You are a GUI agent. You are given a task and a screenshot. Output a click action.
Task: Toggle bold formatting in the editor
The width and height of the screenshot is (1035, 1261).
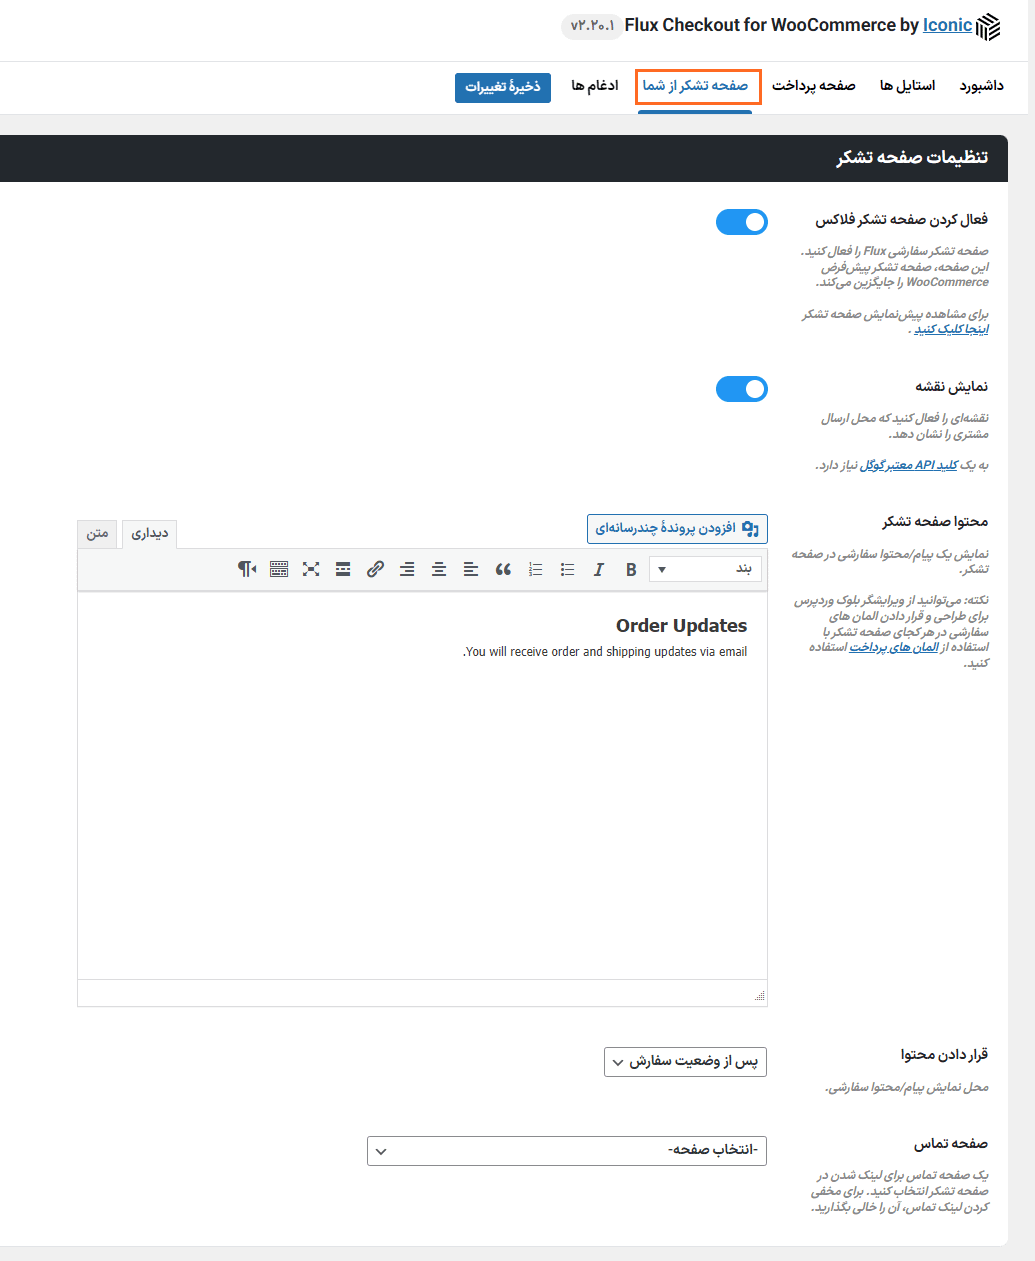pos(631,569)
